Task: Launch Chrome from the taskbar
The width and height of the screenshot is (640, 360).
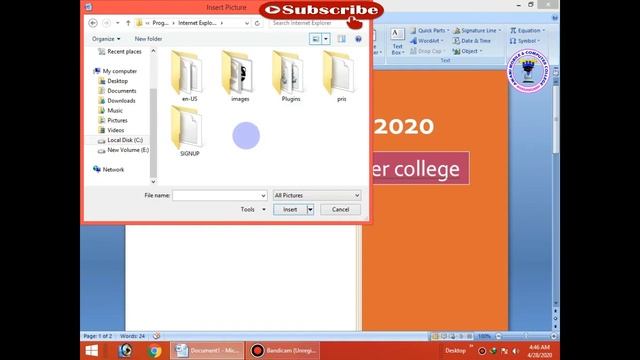Action: 154,351
